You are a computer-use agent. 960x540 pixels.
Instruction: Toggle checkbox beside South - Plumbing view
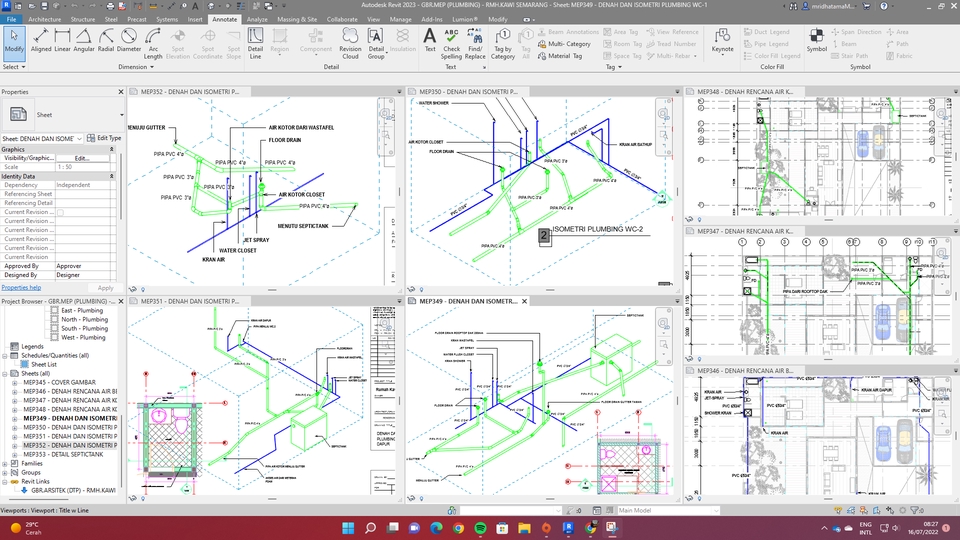coord(54,328)
